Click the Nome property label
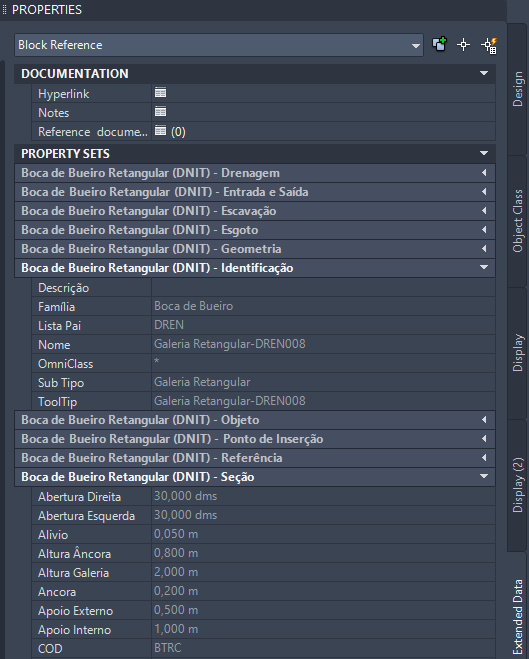Viewport: 529px width, 659px height. click(x=54, y=345)
